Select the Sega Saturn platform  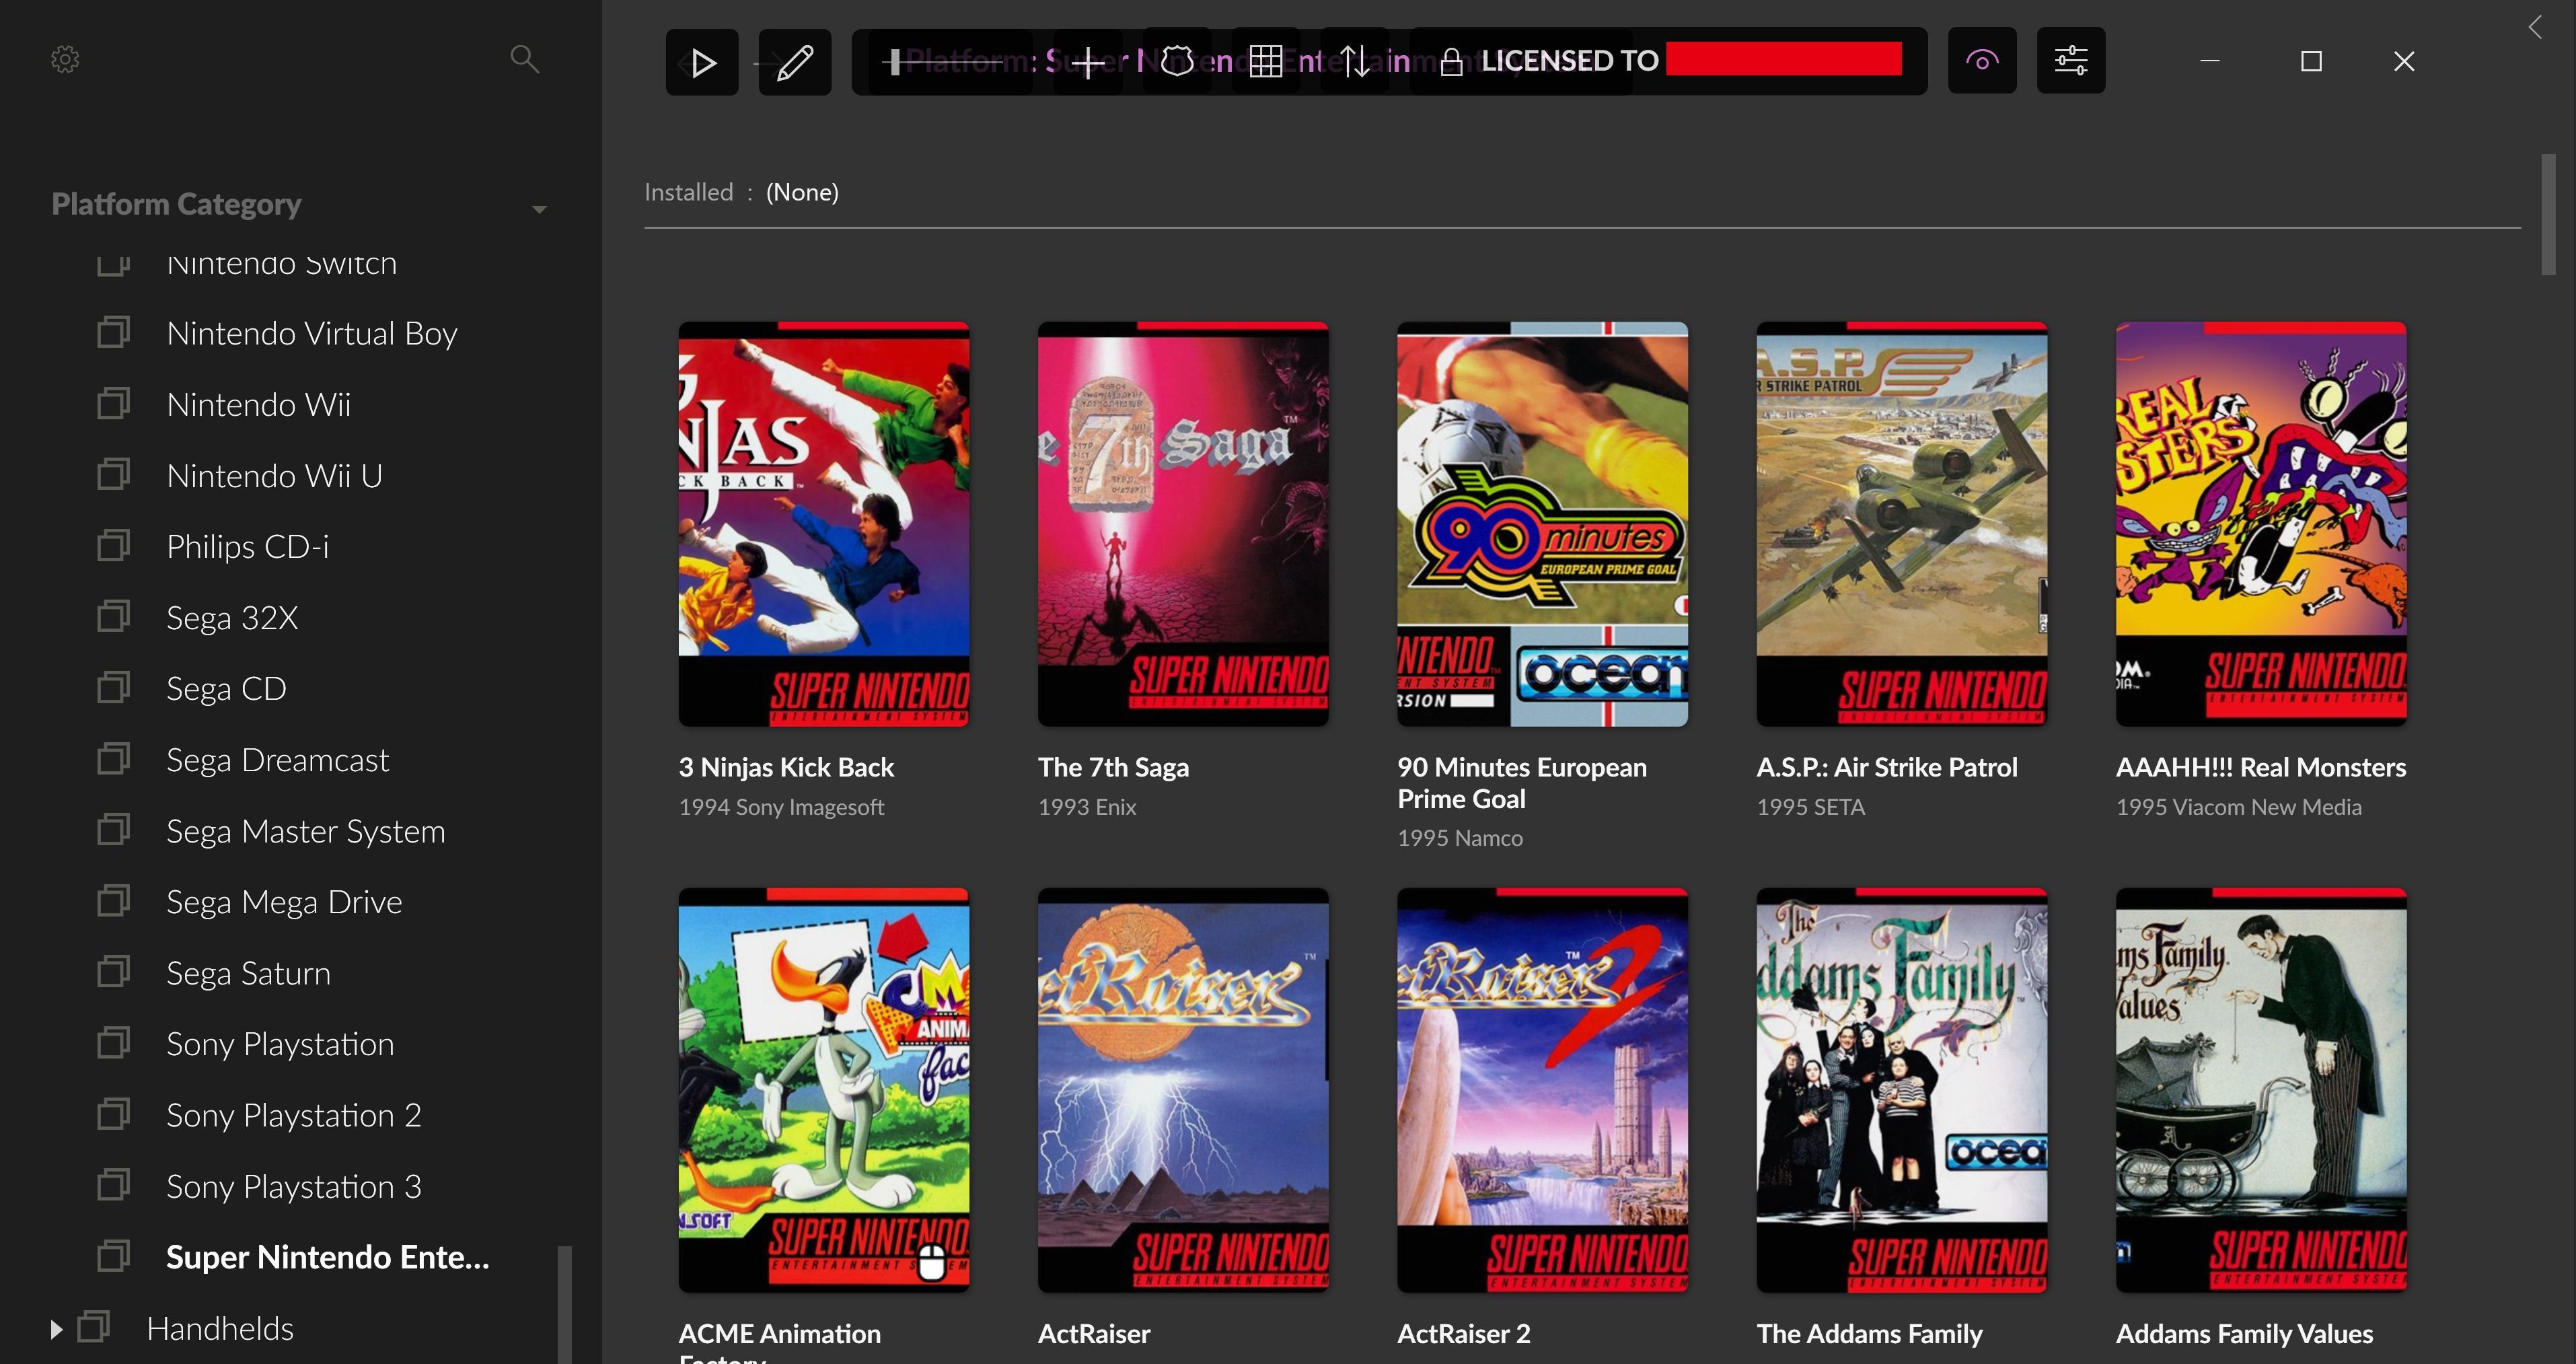coord(248,974)
